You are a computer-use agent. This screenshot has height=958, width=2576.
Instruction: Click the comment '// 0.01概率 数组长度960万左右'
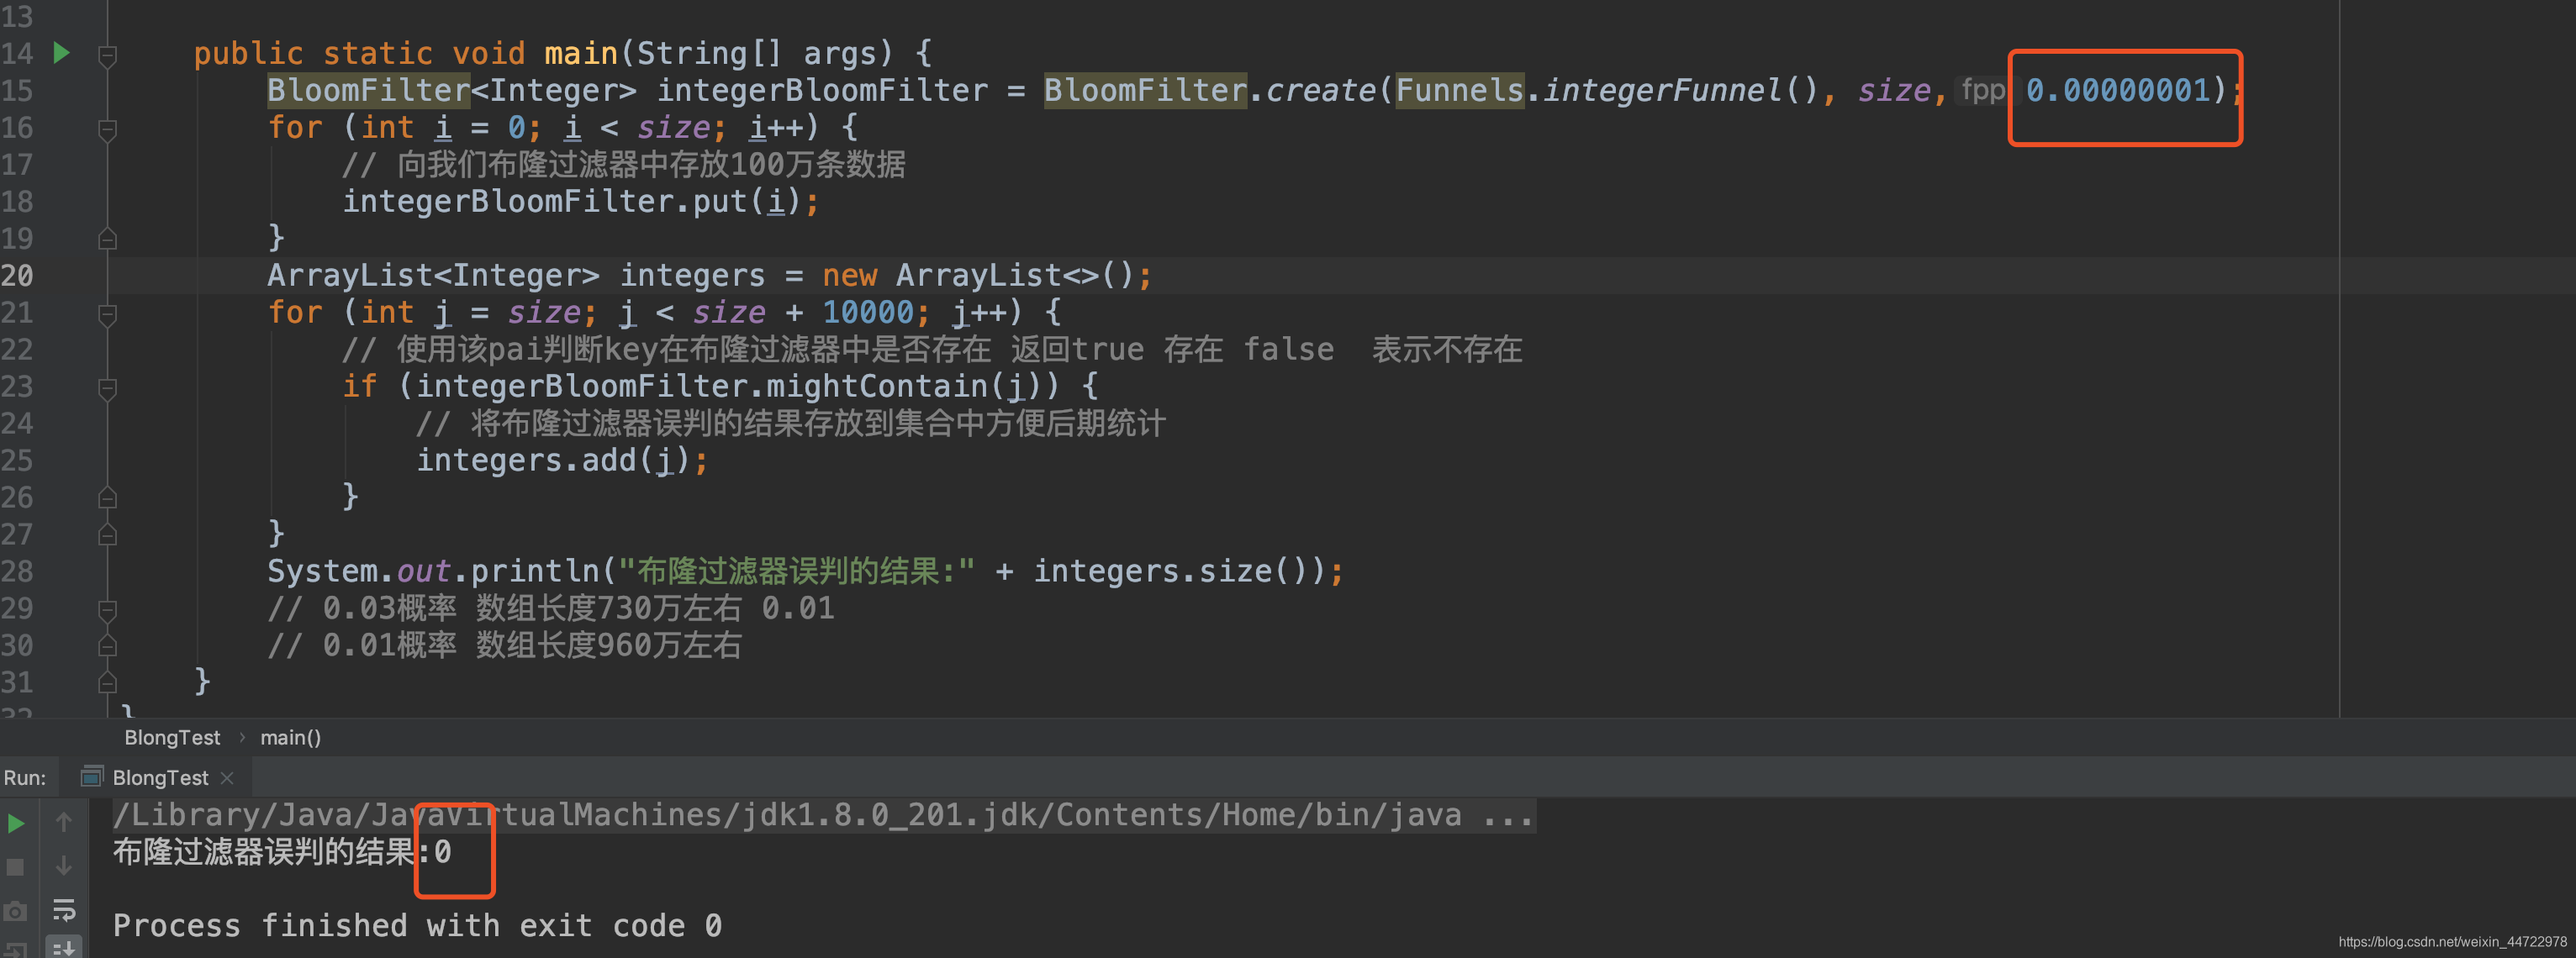pos(504,645)
